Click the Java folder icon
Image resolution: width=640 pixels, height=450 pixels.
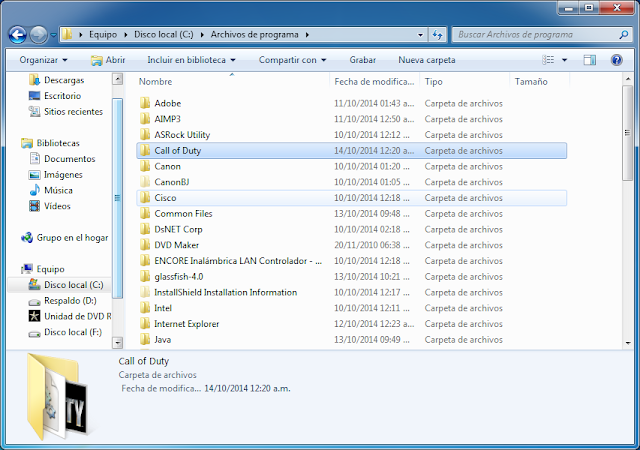[145, 340]
